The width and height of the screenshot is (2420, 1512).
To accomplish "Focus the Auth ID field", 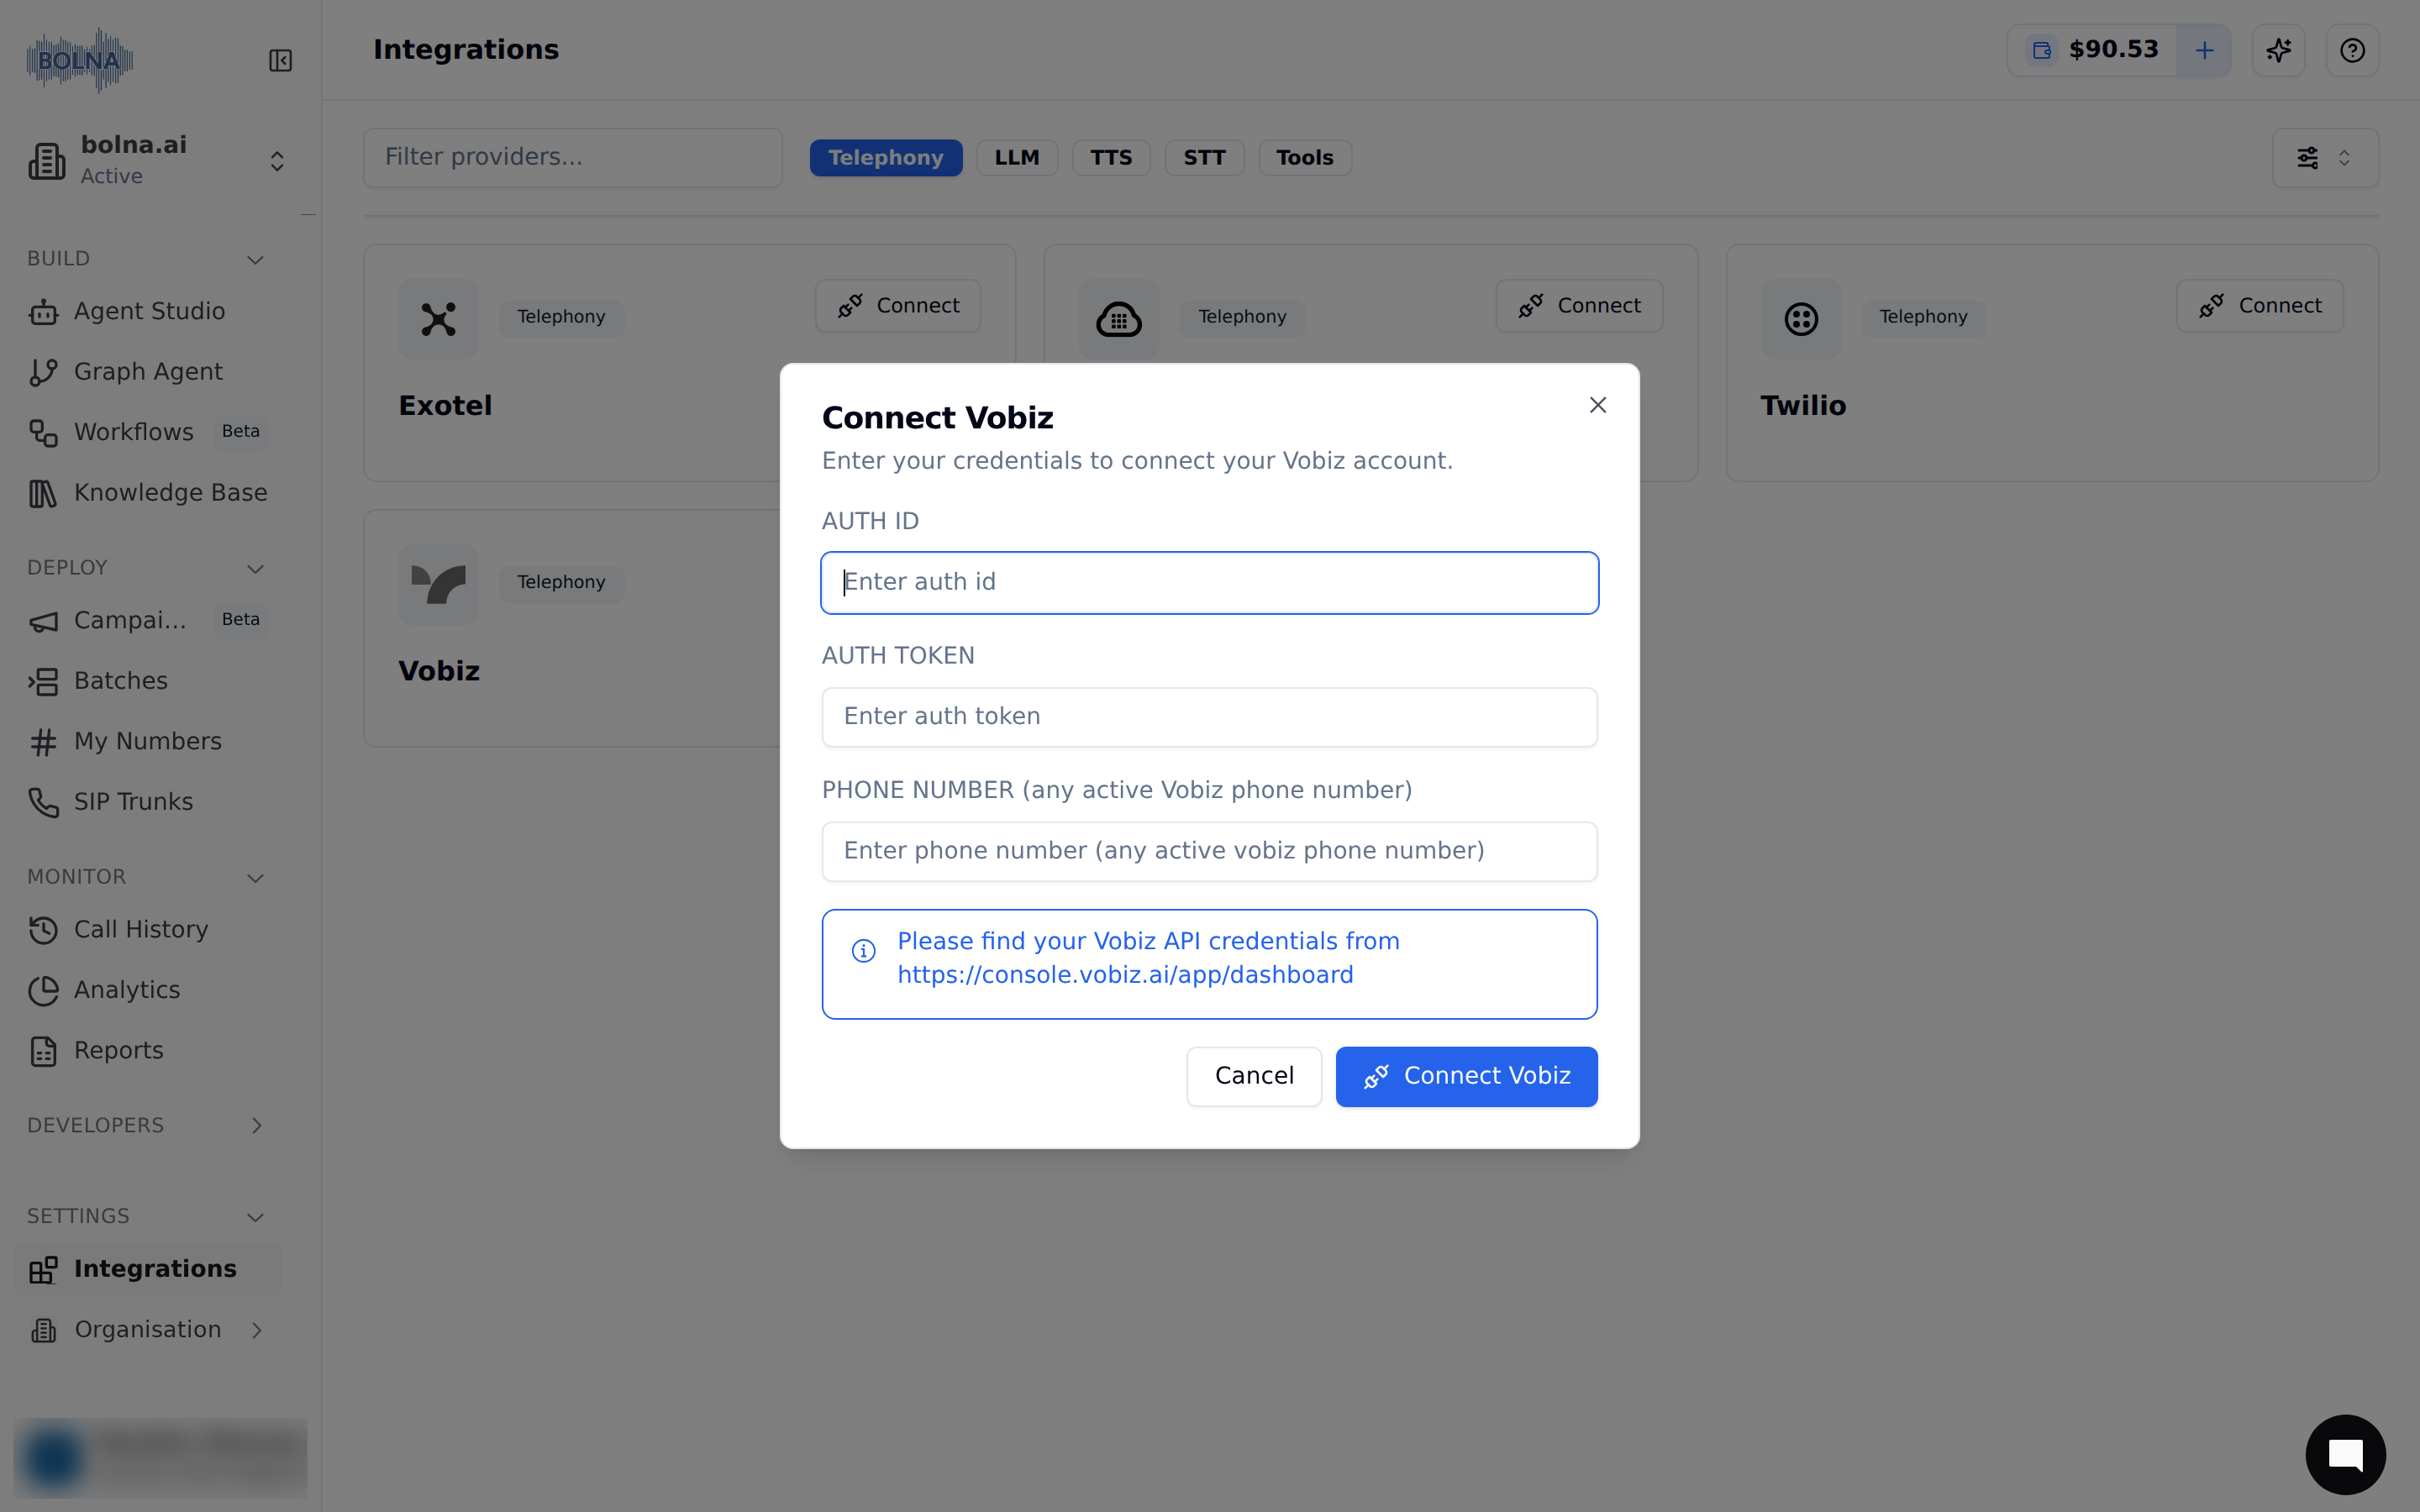I will tap(1209, 583).
